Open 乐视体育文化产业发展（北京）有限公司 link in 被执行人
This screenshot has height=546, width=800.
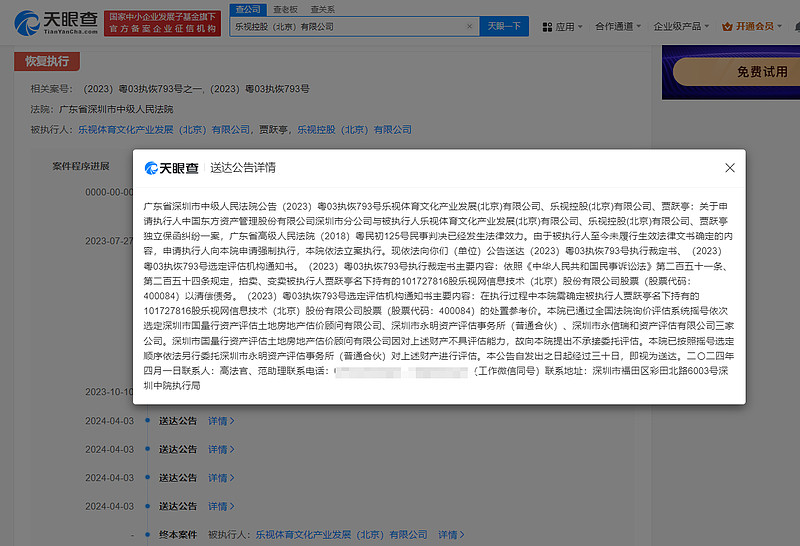point(164,130)
